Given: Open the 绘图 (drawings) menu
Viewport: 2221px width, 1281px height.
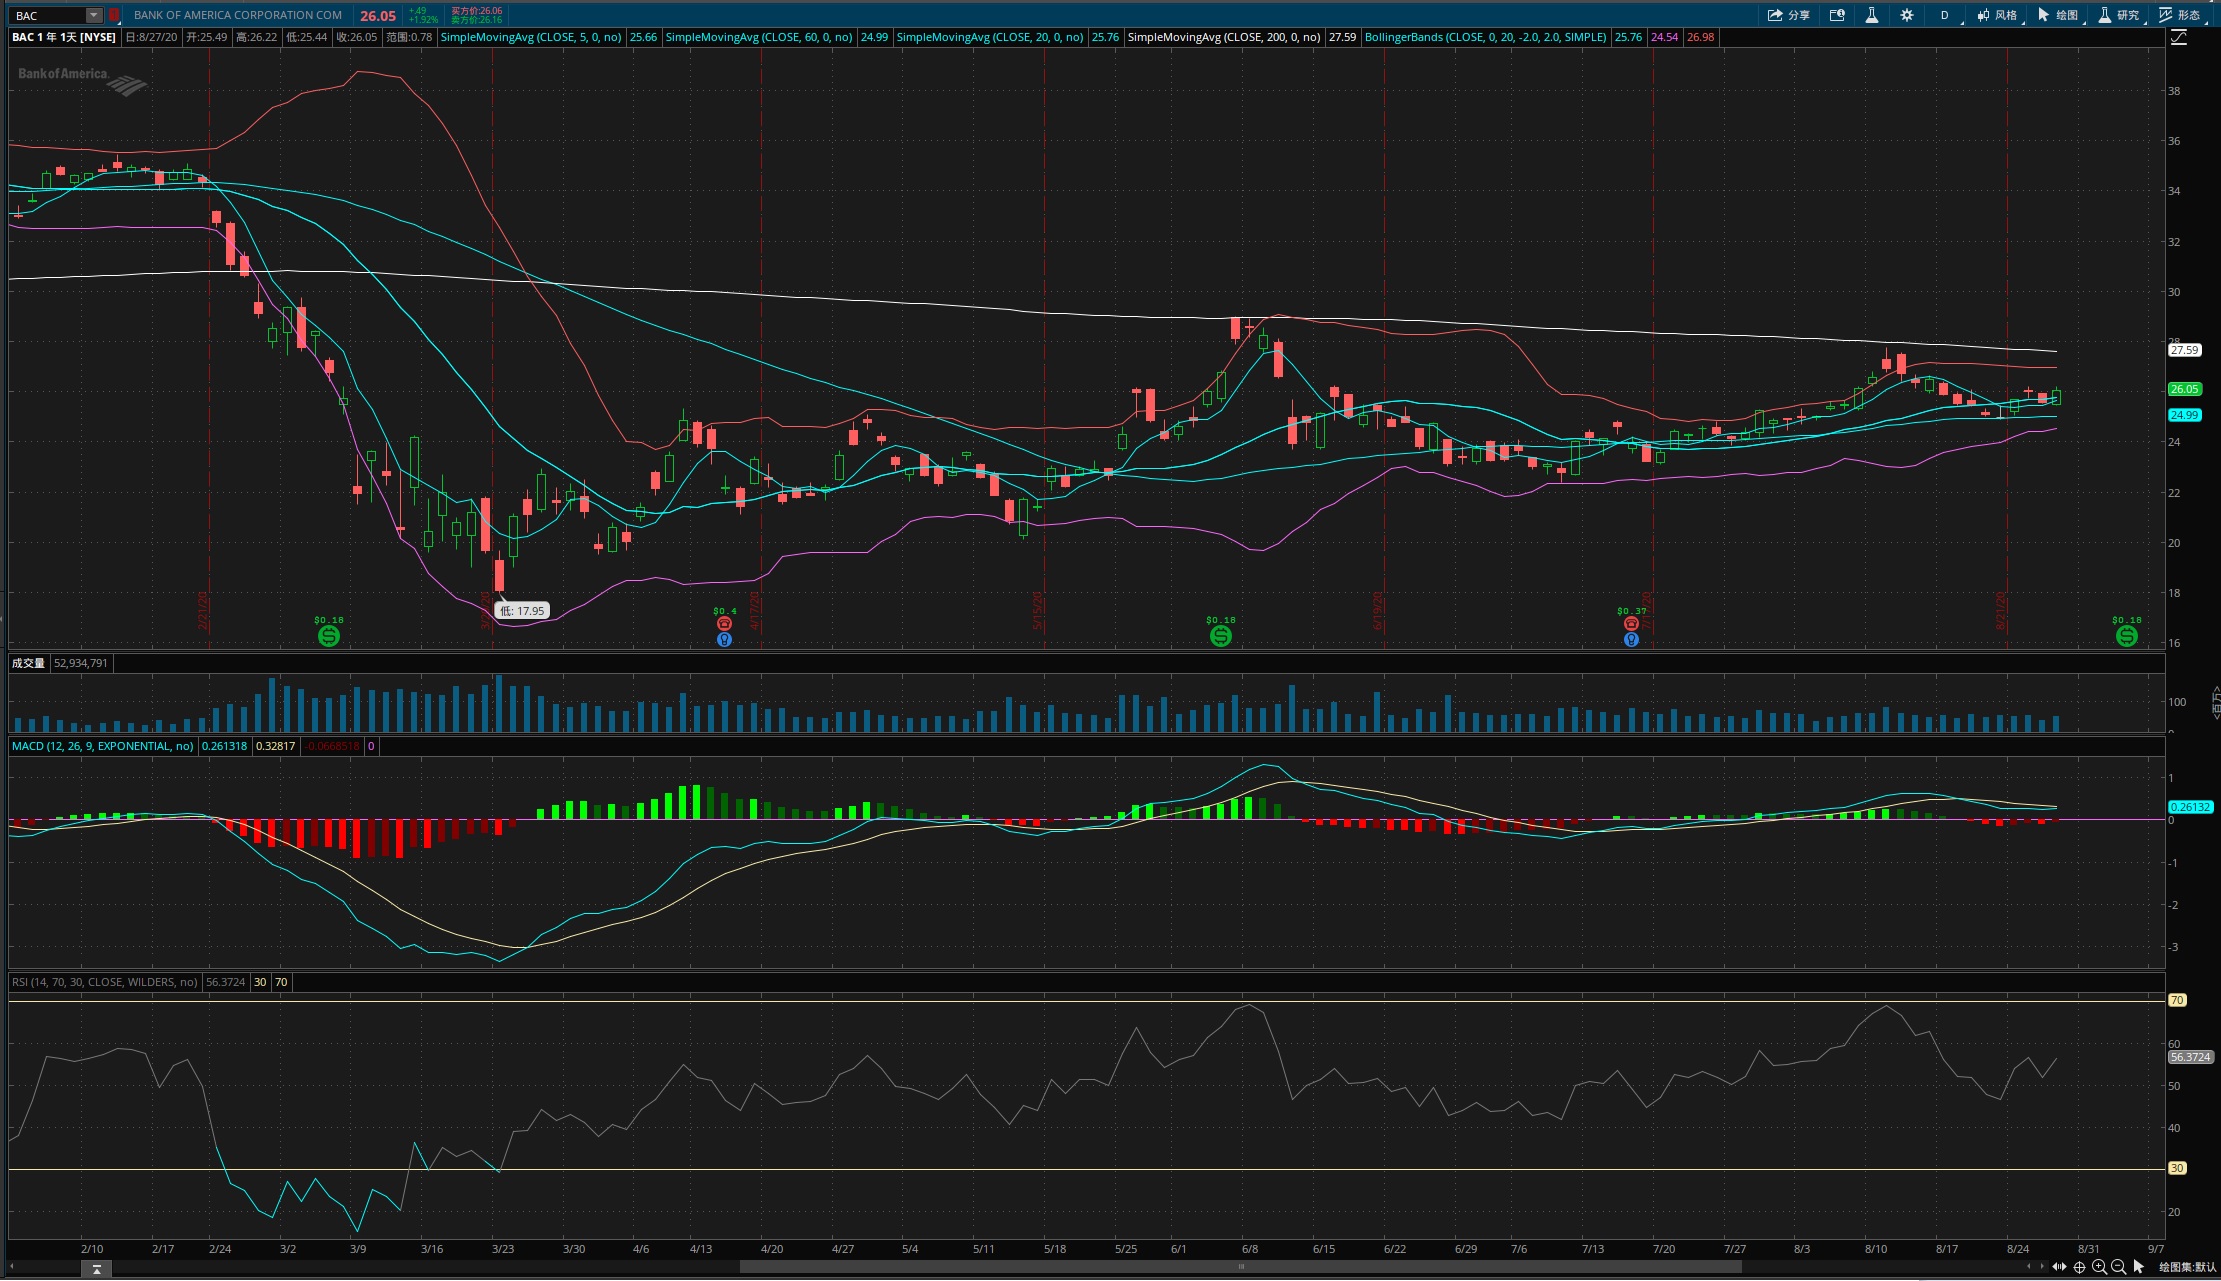Looking at the screenshot, I should pyautogui.click(x=2059, y=15).
